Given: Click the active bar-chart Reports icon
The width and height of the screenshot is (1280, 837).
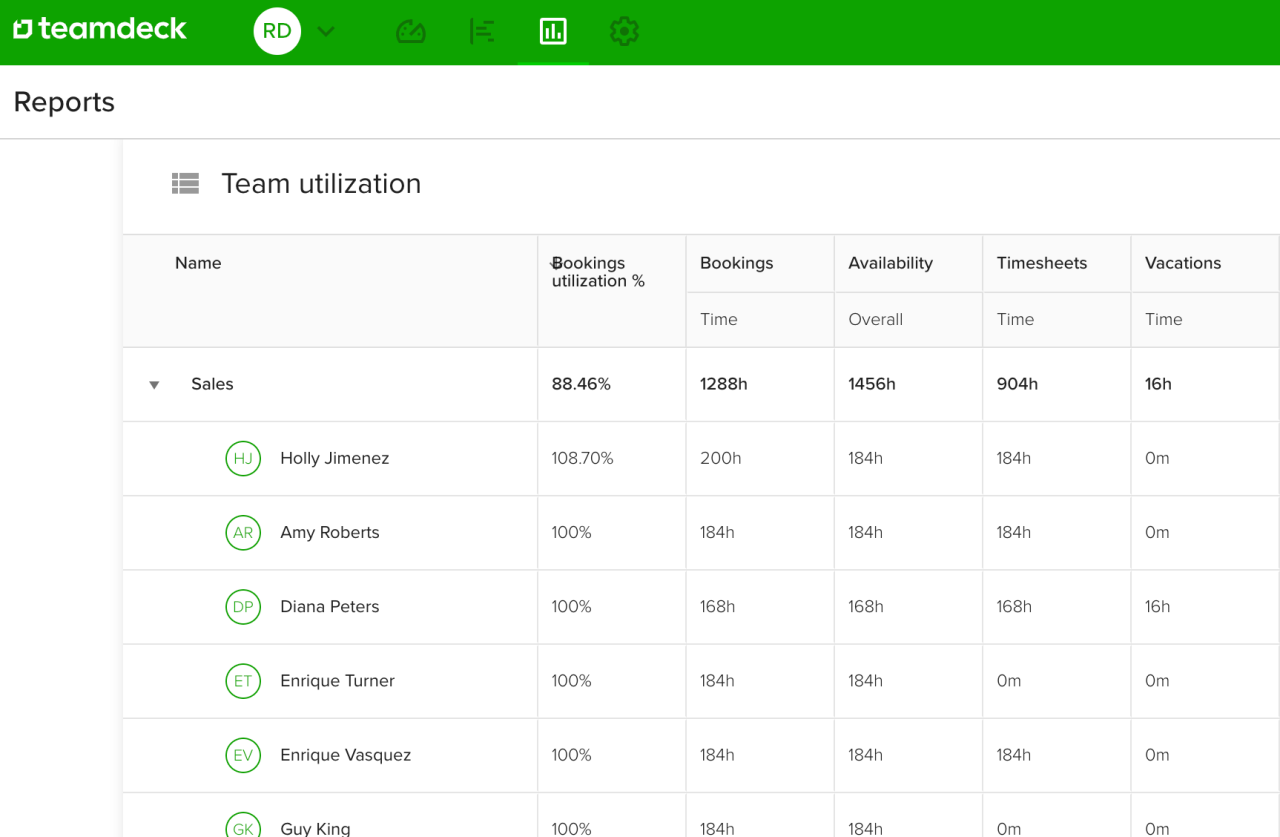Looking at the screenshot, I should pos(553,31).
